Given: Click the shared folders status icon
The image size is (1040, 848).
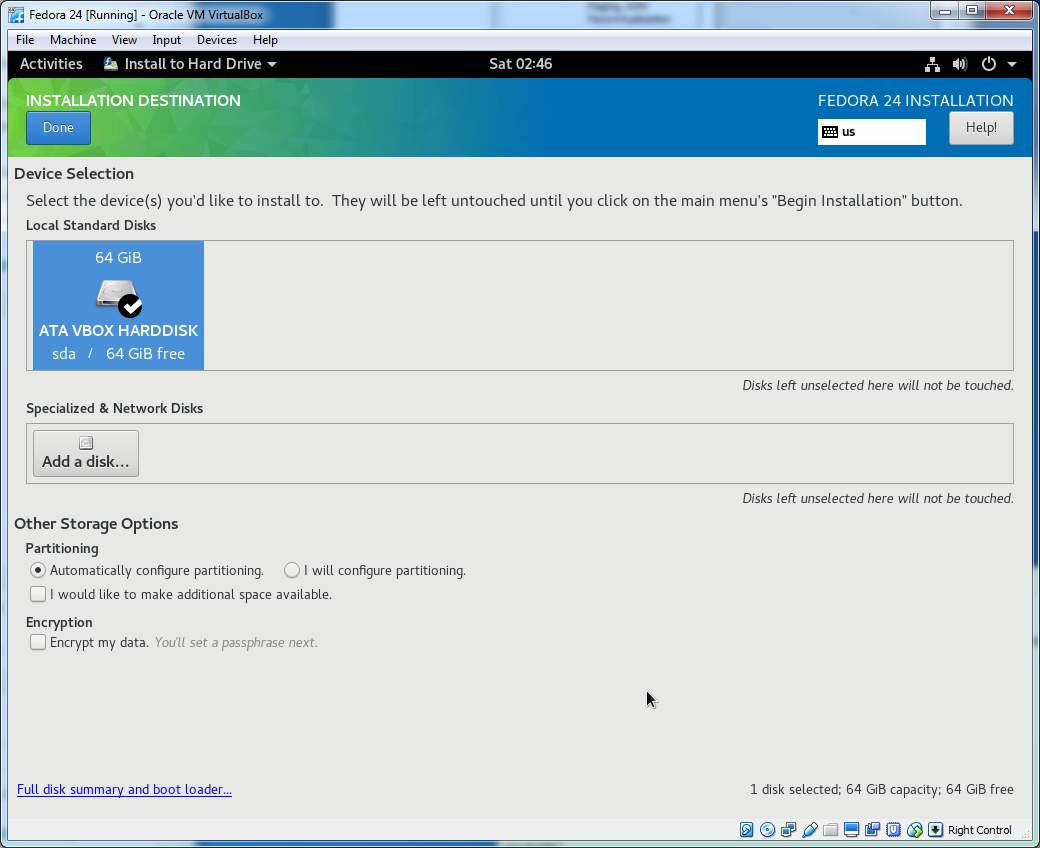Looking at the screenshot, I should 830,829.
